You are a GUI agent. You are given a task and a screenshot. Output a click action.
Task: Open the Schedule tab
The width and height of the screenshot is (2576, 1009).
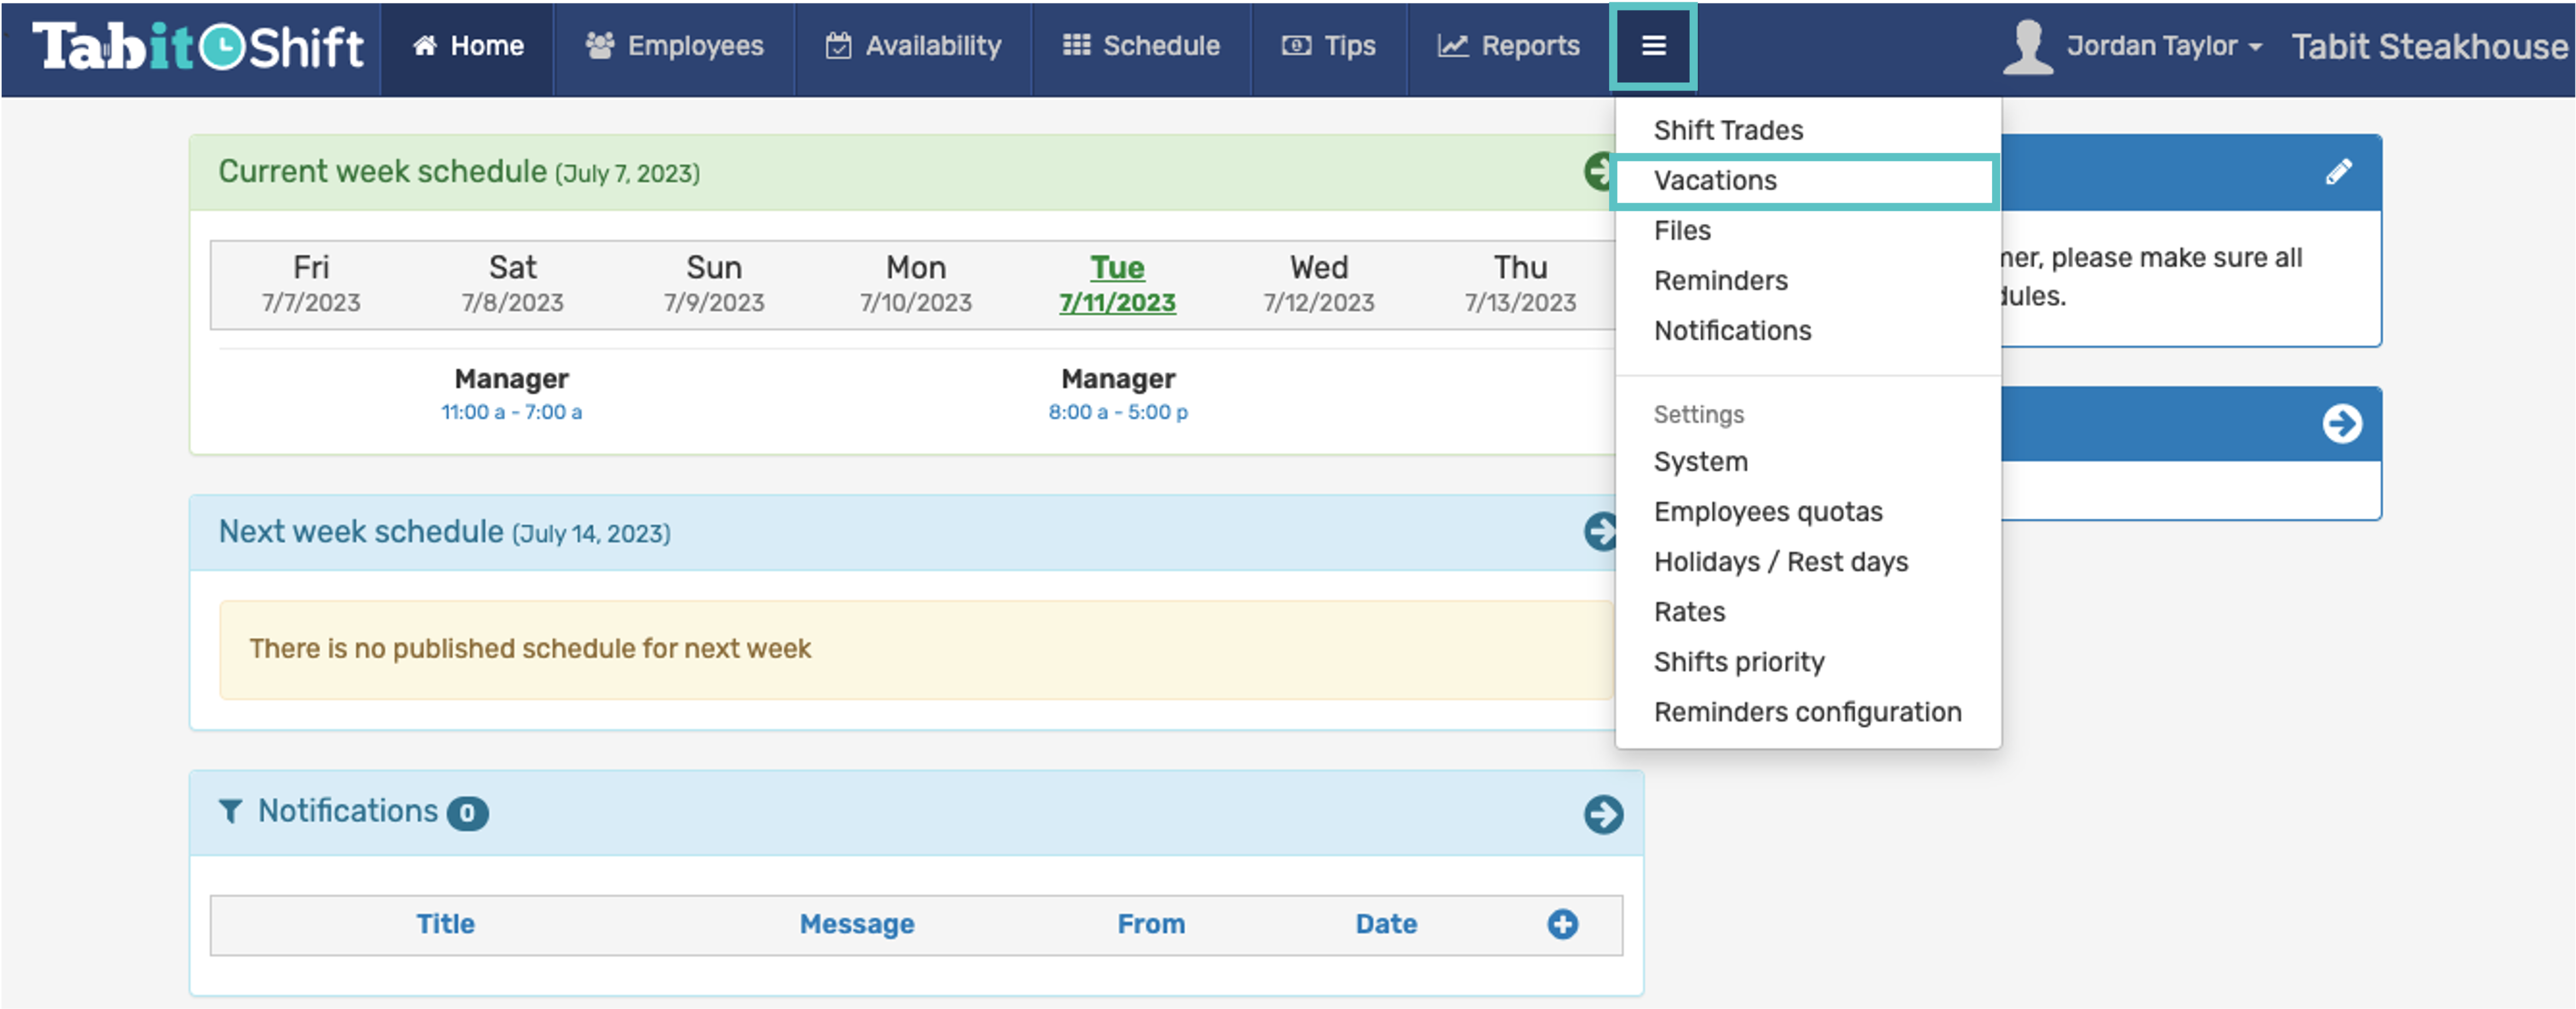tap(1141, 46)
